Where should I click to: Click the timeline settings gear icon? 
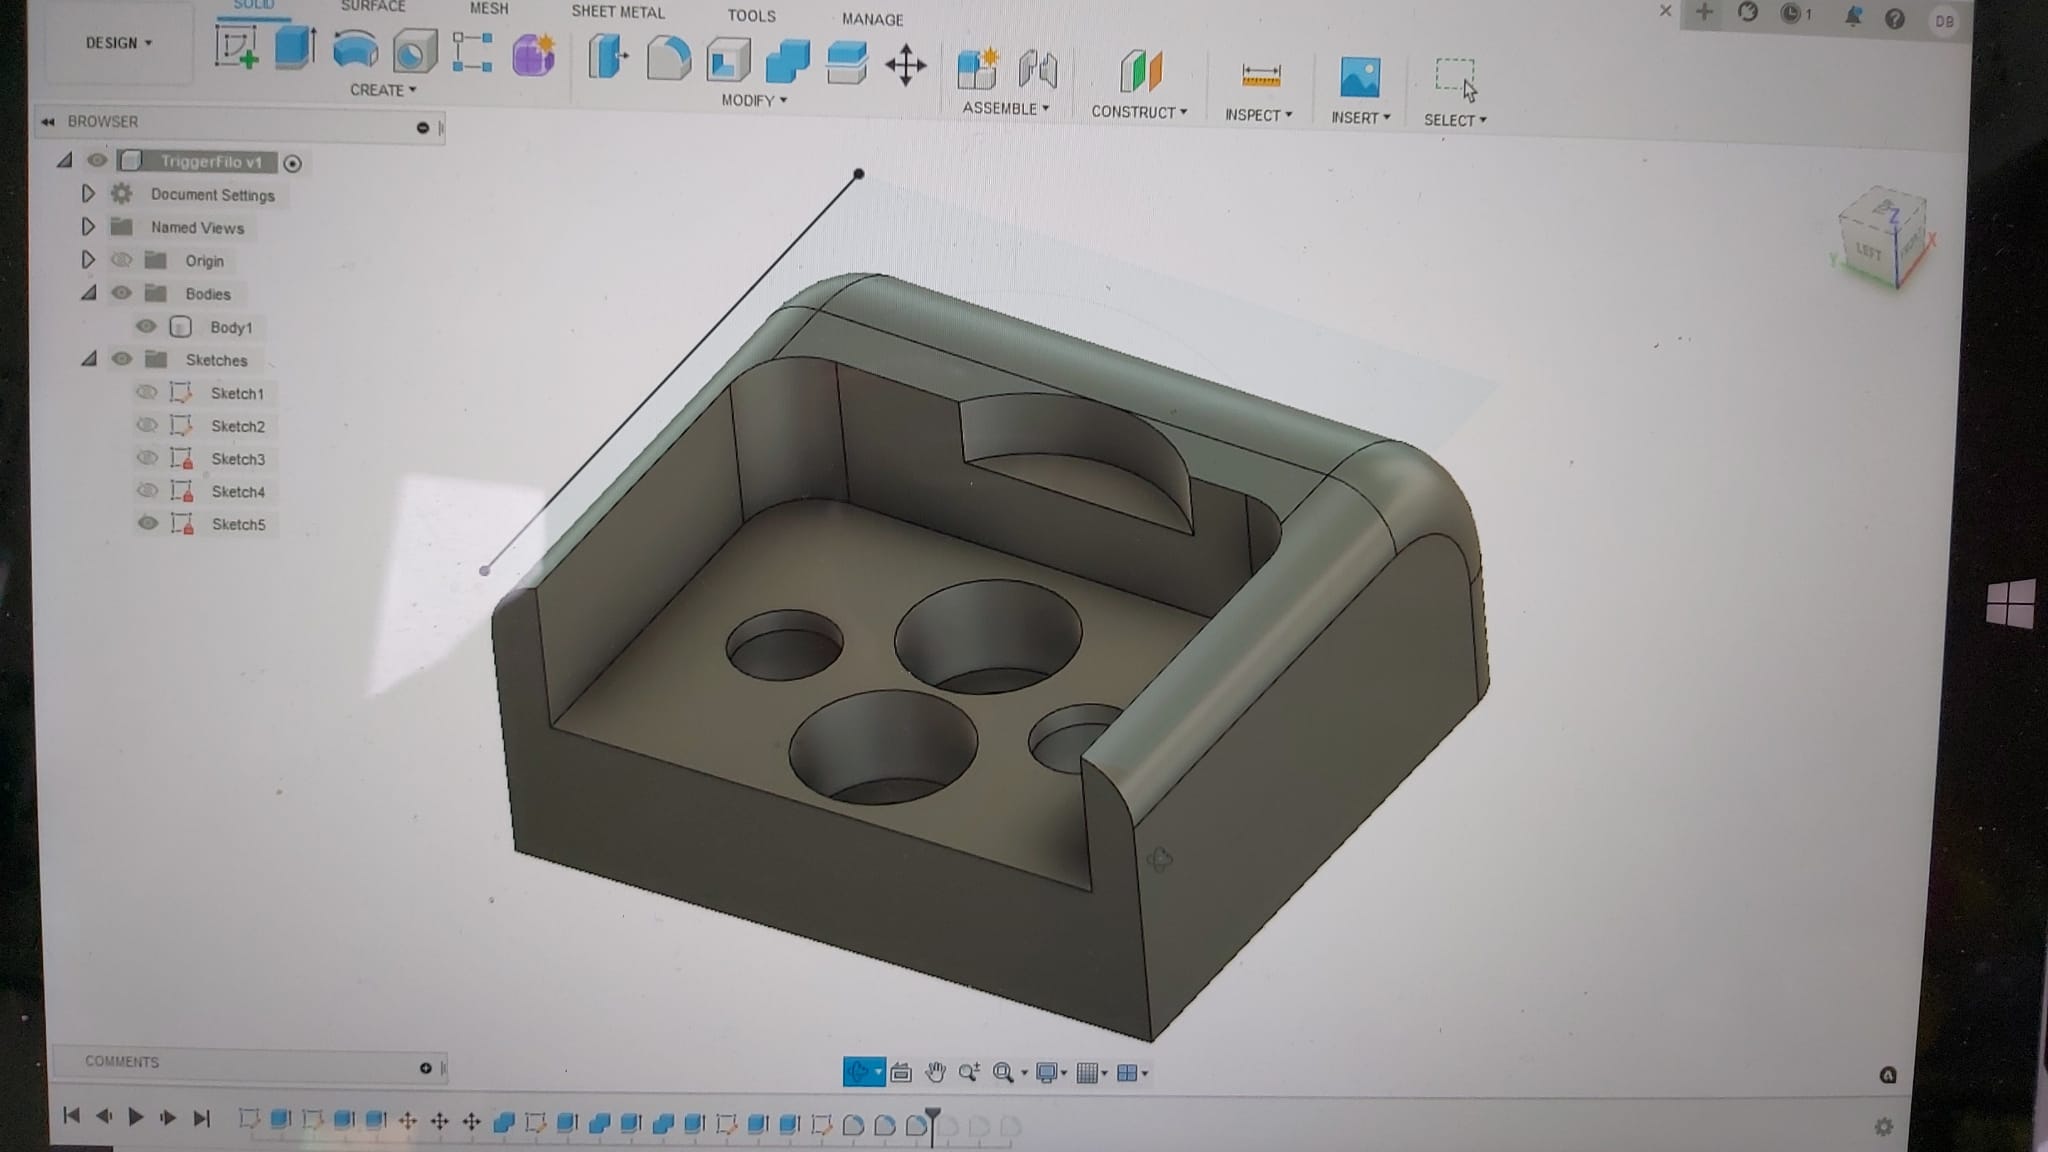(x=1884, y=1127)
